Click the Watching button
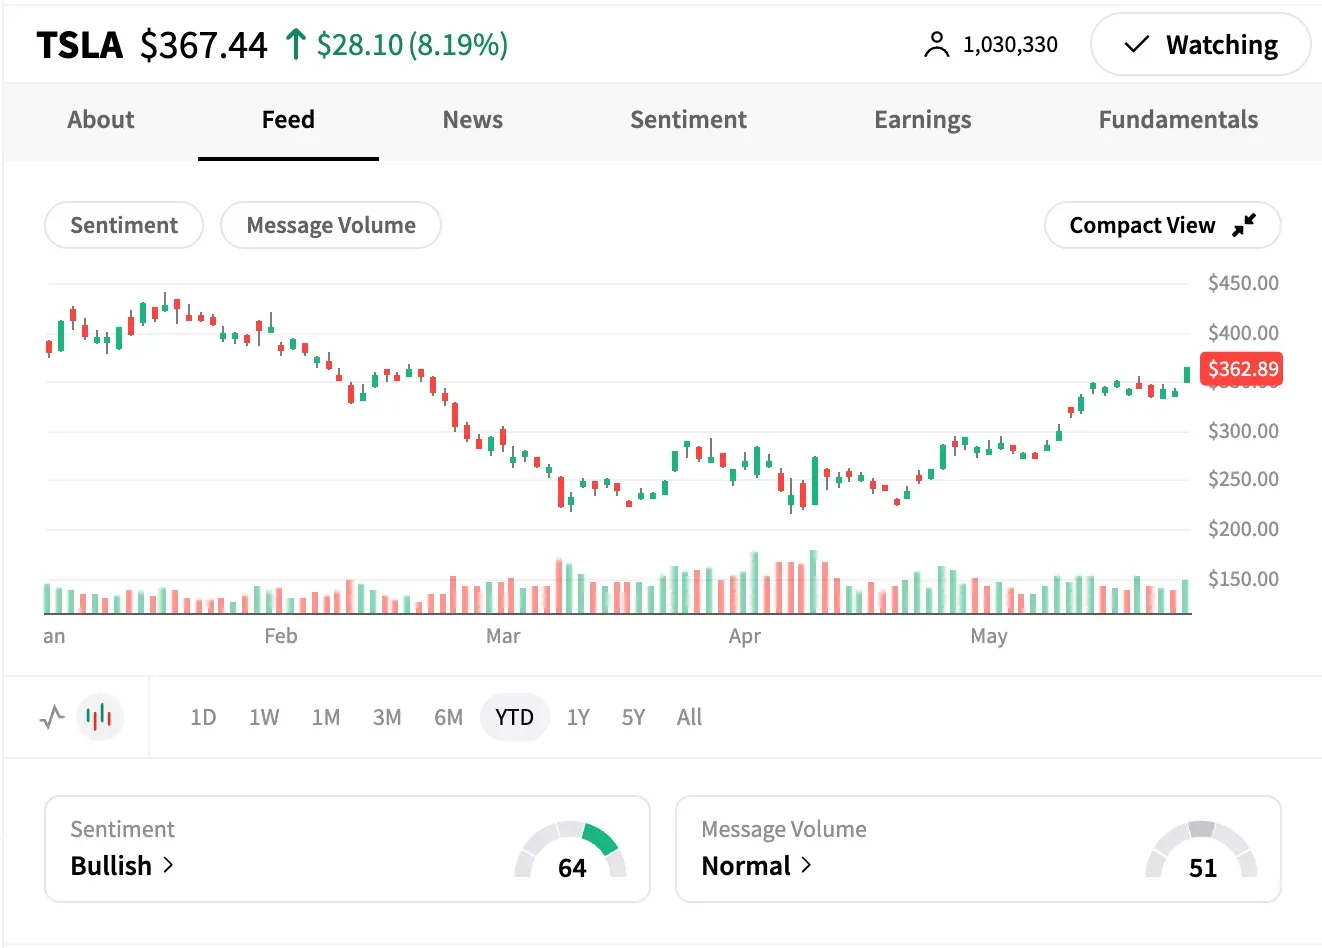Screen dimensions: 1322x948 point(1200,45)
